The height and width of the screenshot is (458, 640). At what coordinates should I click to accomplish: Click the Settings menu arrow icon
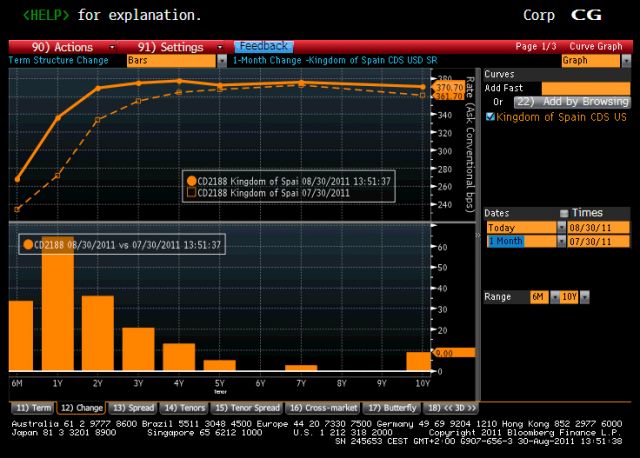[220, 47]
